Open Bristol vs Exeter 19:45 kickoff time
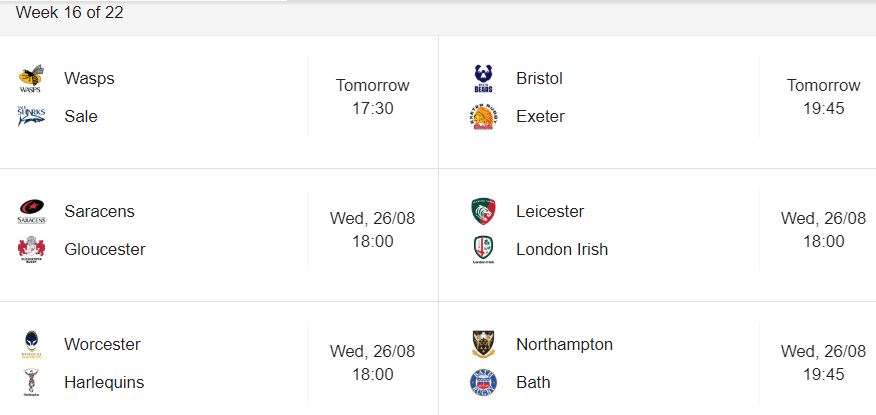 click(823, 108)
